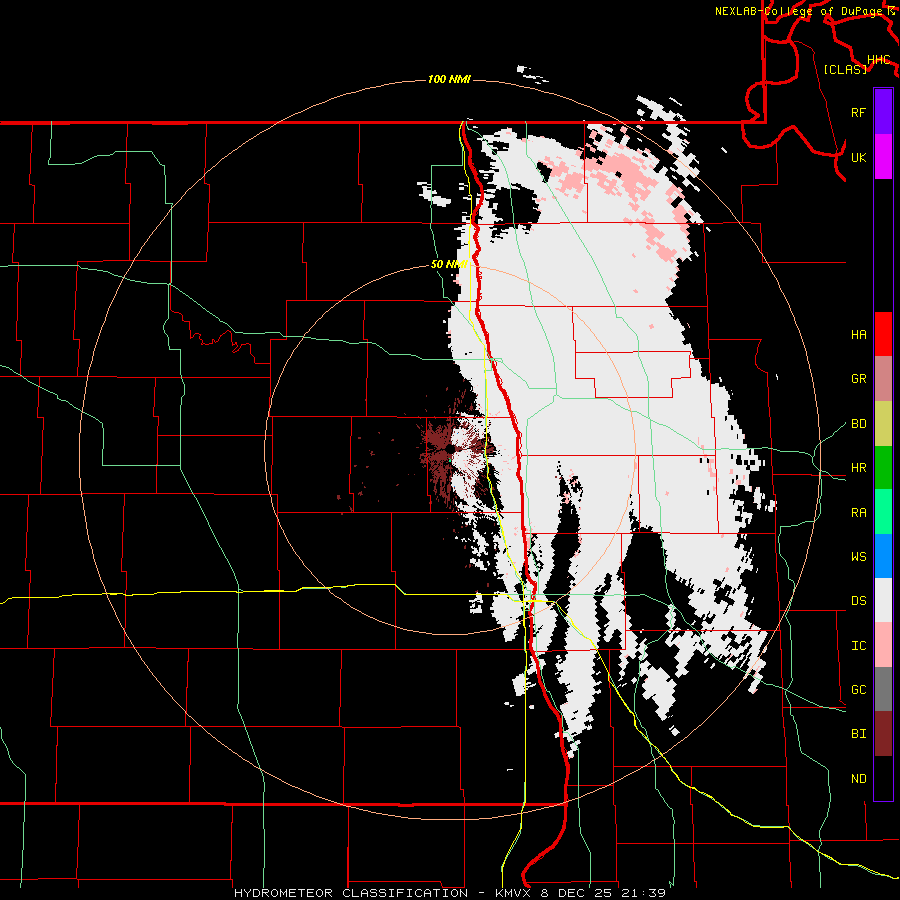Pick the RA light-green legend swatch
This screenshot has width=900, height=900.
coord(883,512)
